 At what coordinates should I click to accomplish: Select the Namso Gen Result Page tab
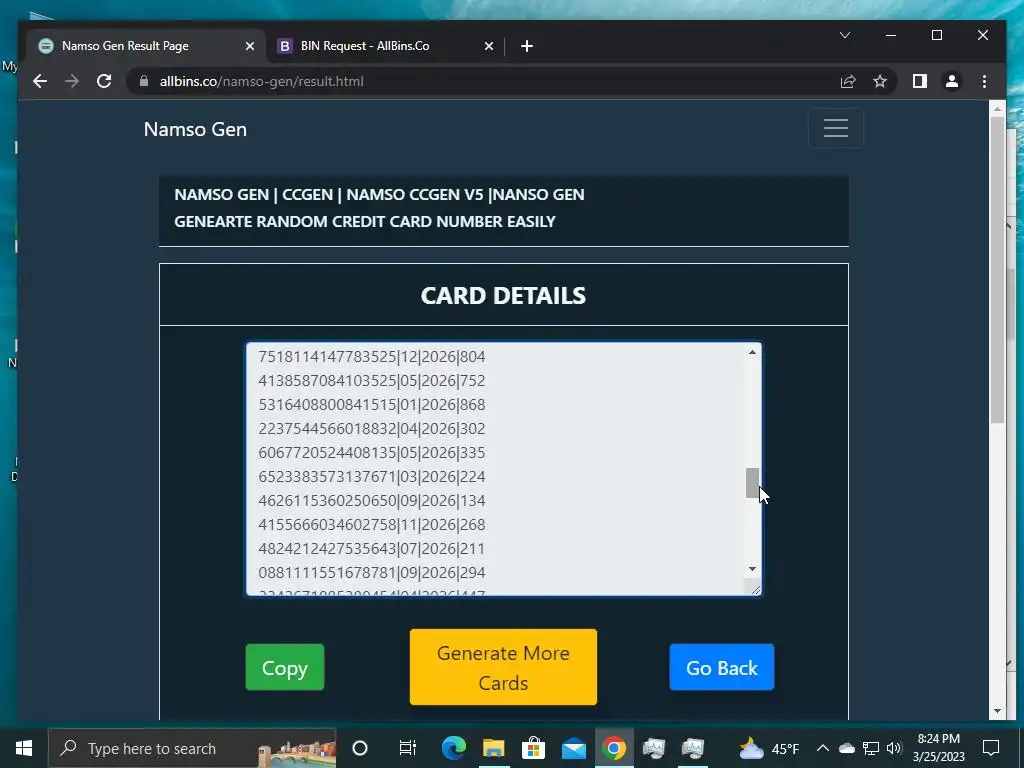pyautogui.click(x=146, y=46)
